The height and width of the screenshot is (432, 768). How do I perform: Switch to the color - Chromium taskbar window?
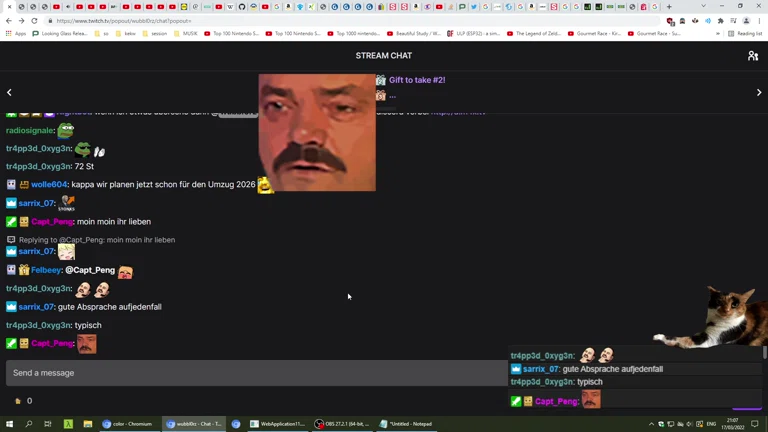point(127,424)
